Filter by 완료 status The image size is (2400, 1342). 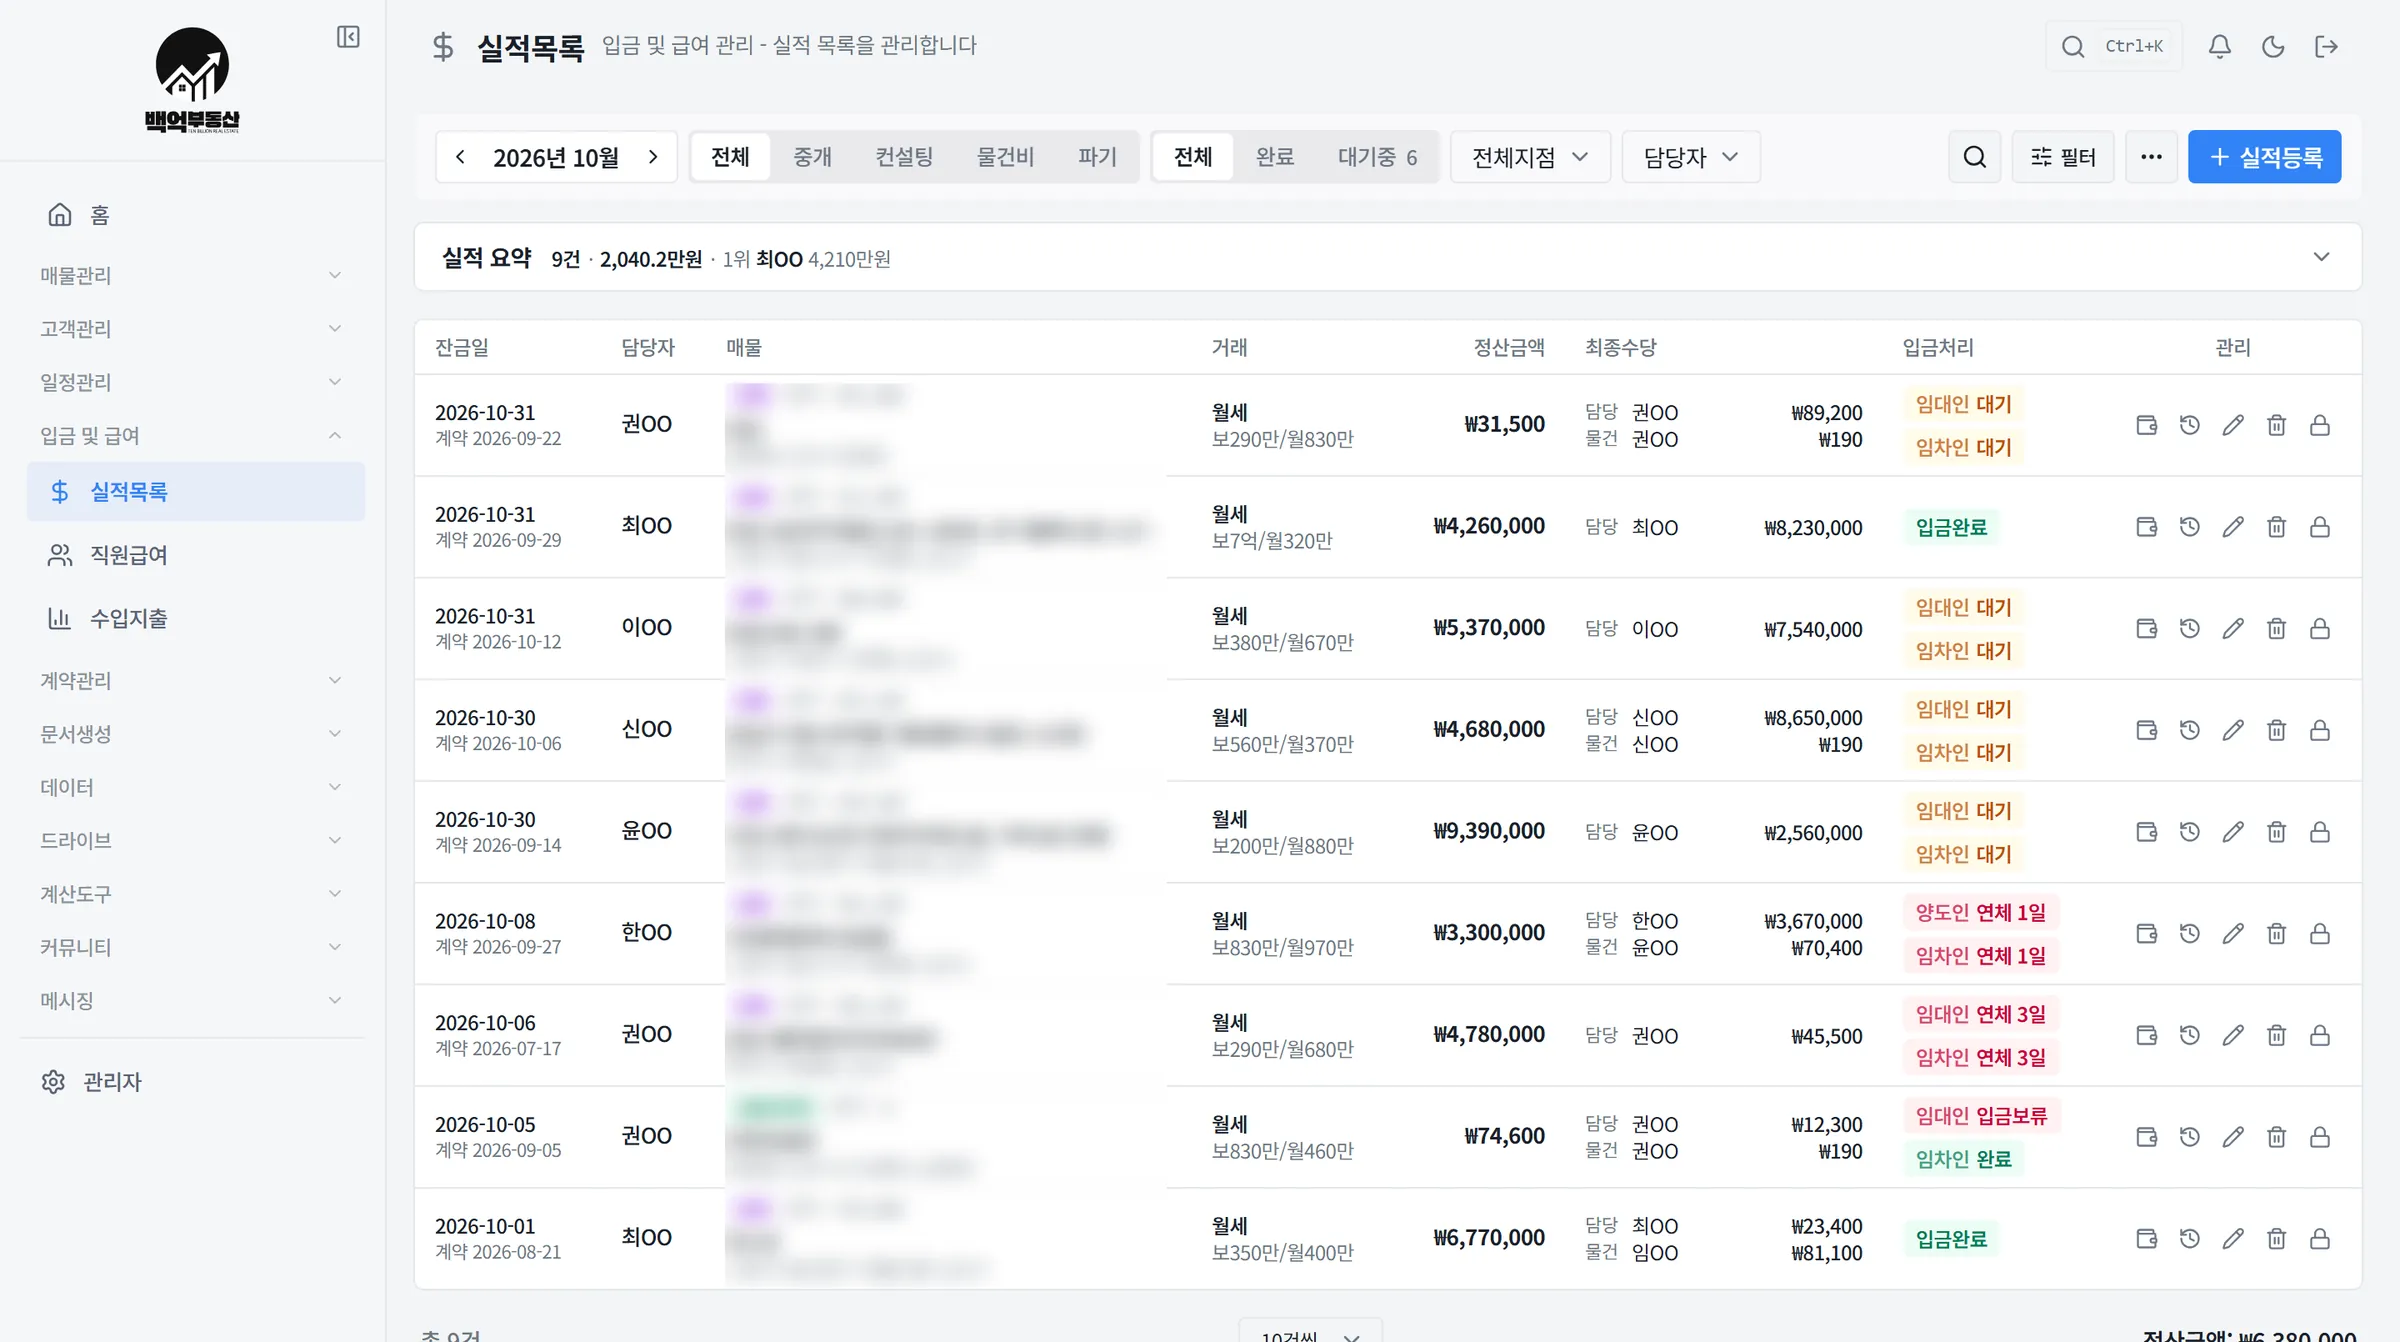[1275, 157]
